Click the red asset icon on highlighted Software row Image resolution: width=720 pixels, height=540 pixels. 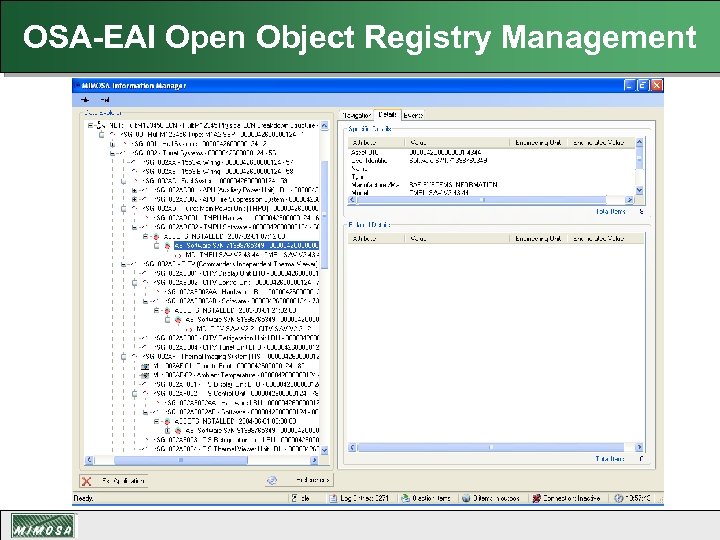coord(167,246)
